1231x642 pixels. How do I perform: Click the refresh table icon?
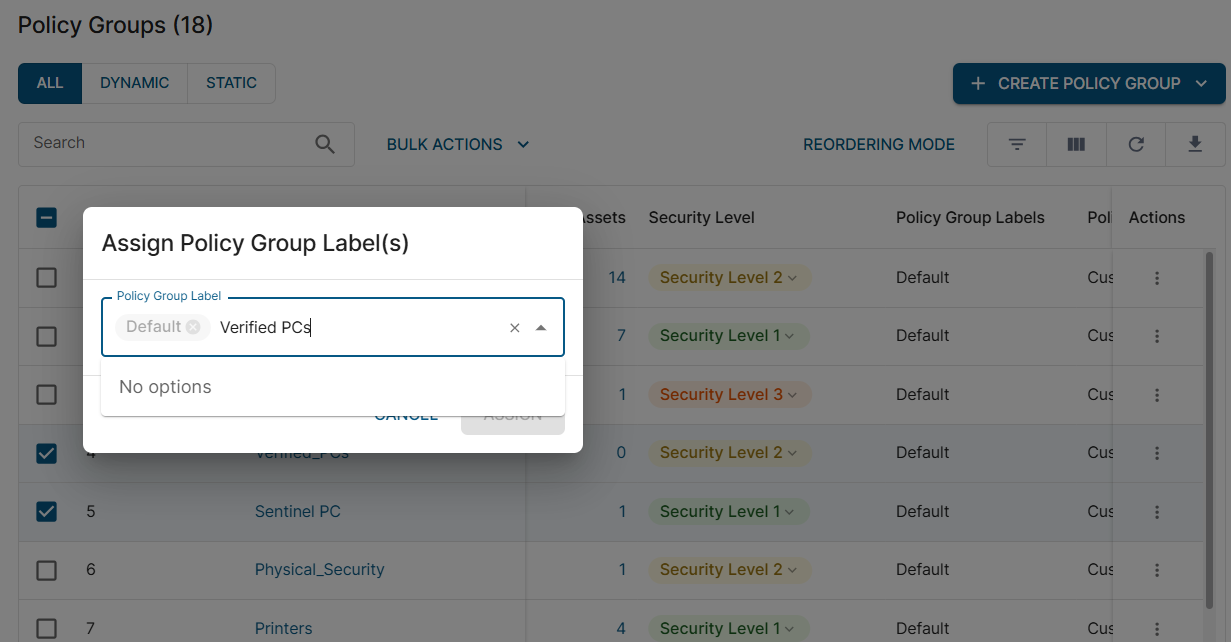1136,144
